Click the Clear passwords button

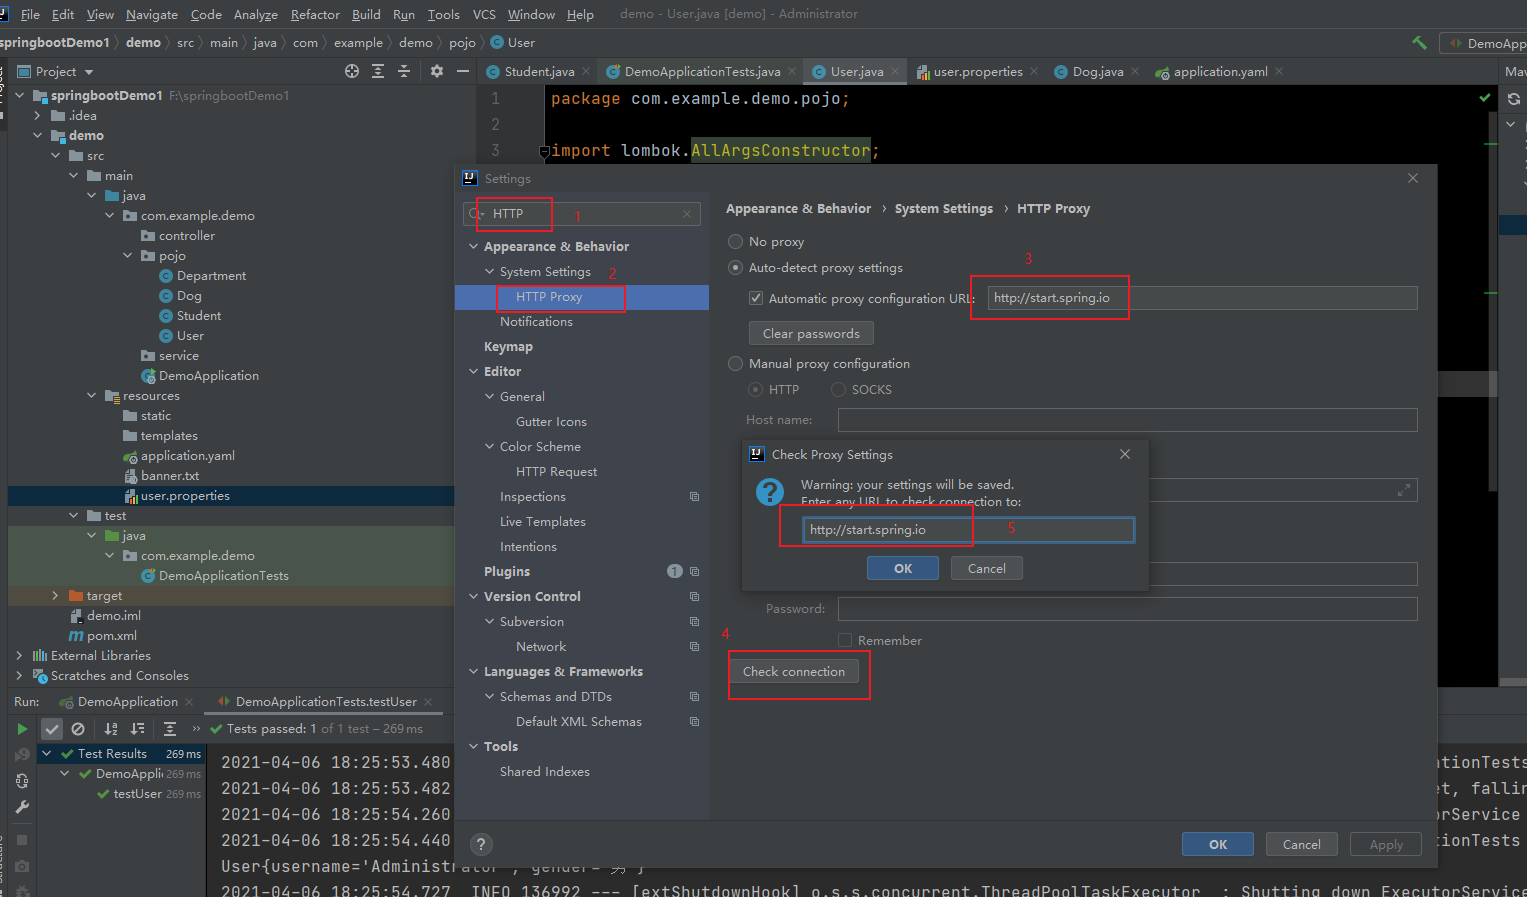pyautogui.click(x=811, y=333)
